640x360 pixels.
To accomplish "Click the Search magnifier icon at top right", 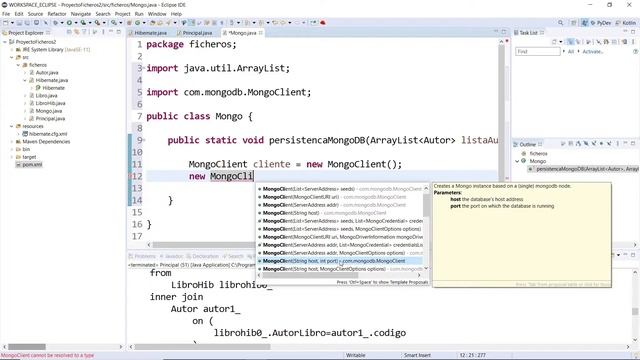I will point(560,23).
